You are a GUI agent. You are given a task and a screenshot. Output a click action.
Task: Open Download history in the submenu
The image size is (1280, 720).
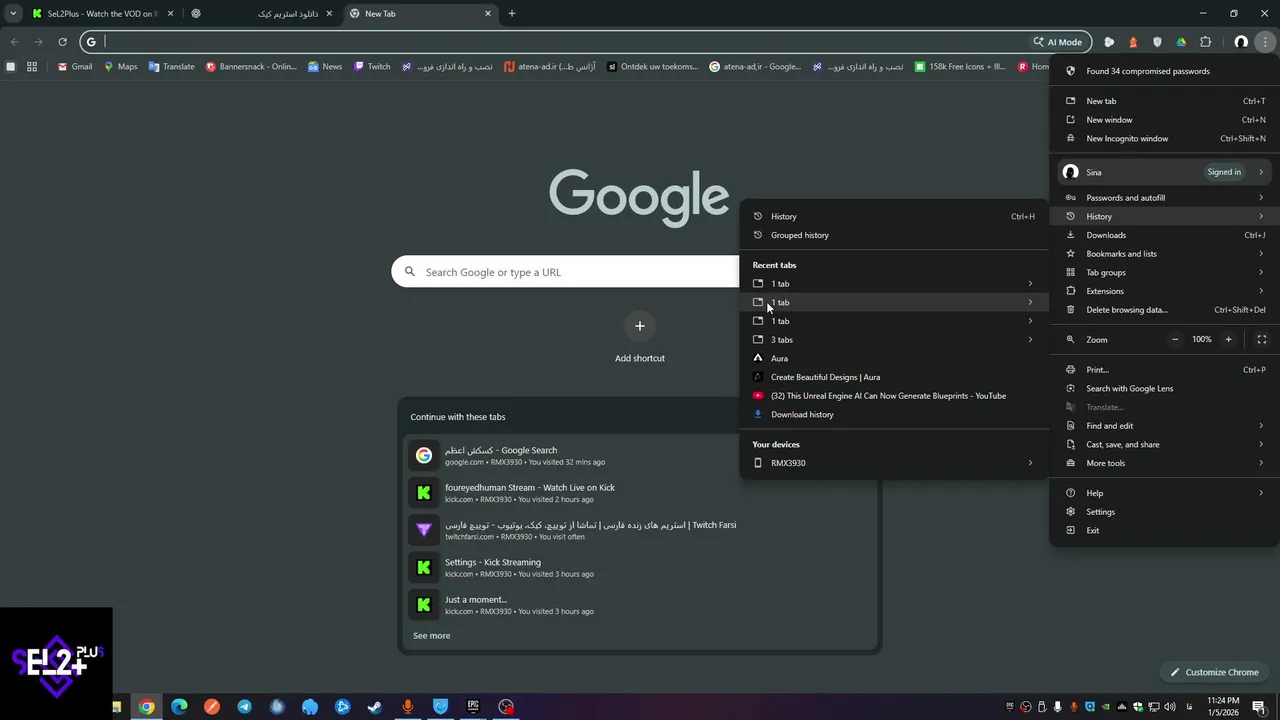pyautogui.click(x=893, y=414)
